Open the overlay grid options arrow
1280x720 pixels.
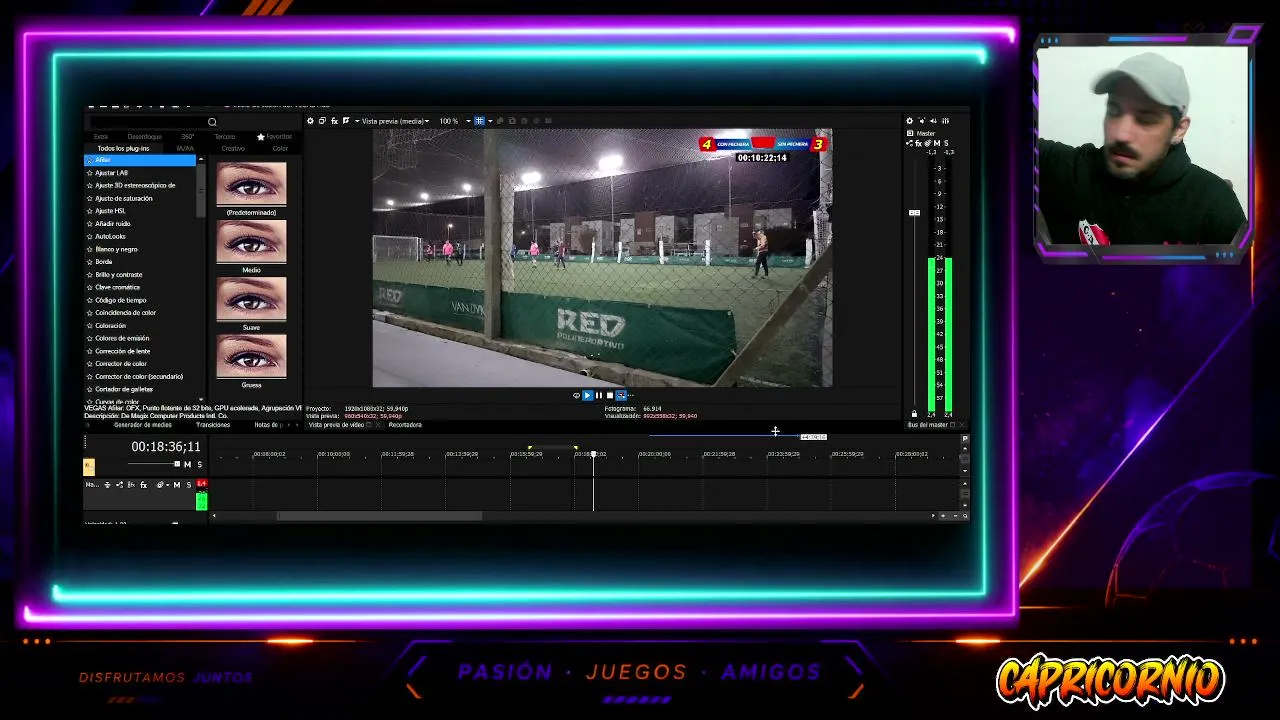[x=488, y=121]
